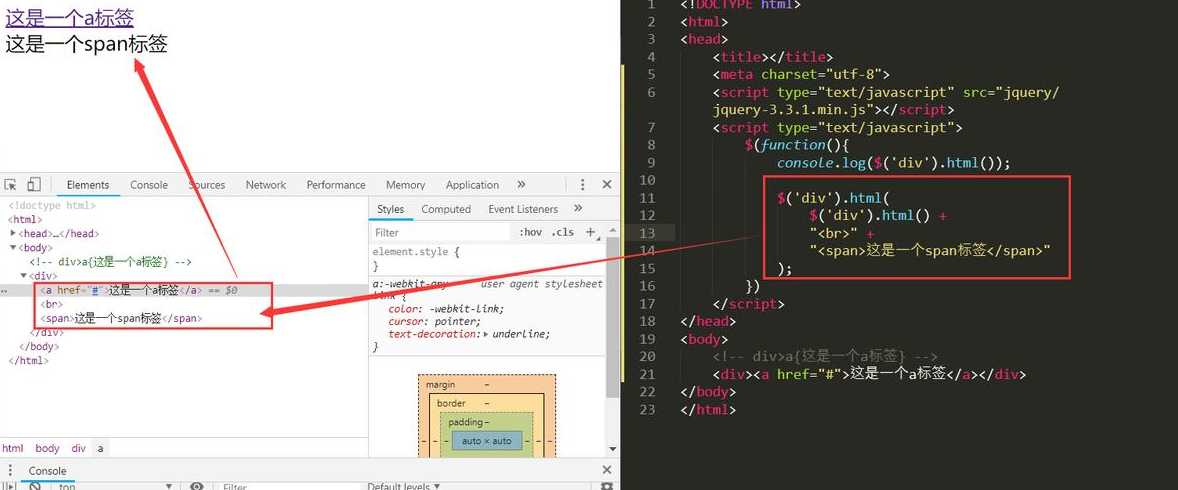1178x490 pixels.
Task: Switch to the Sources tab
Action: pyautogui.click(x=207, y=185)
